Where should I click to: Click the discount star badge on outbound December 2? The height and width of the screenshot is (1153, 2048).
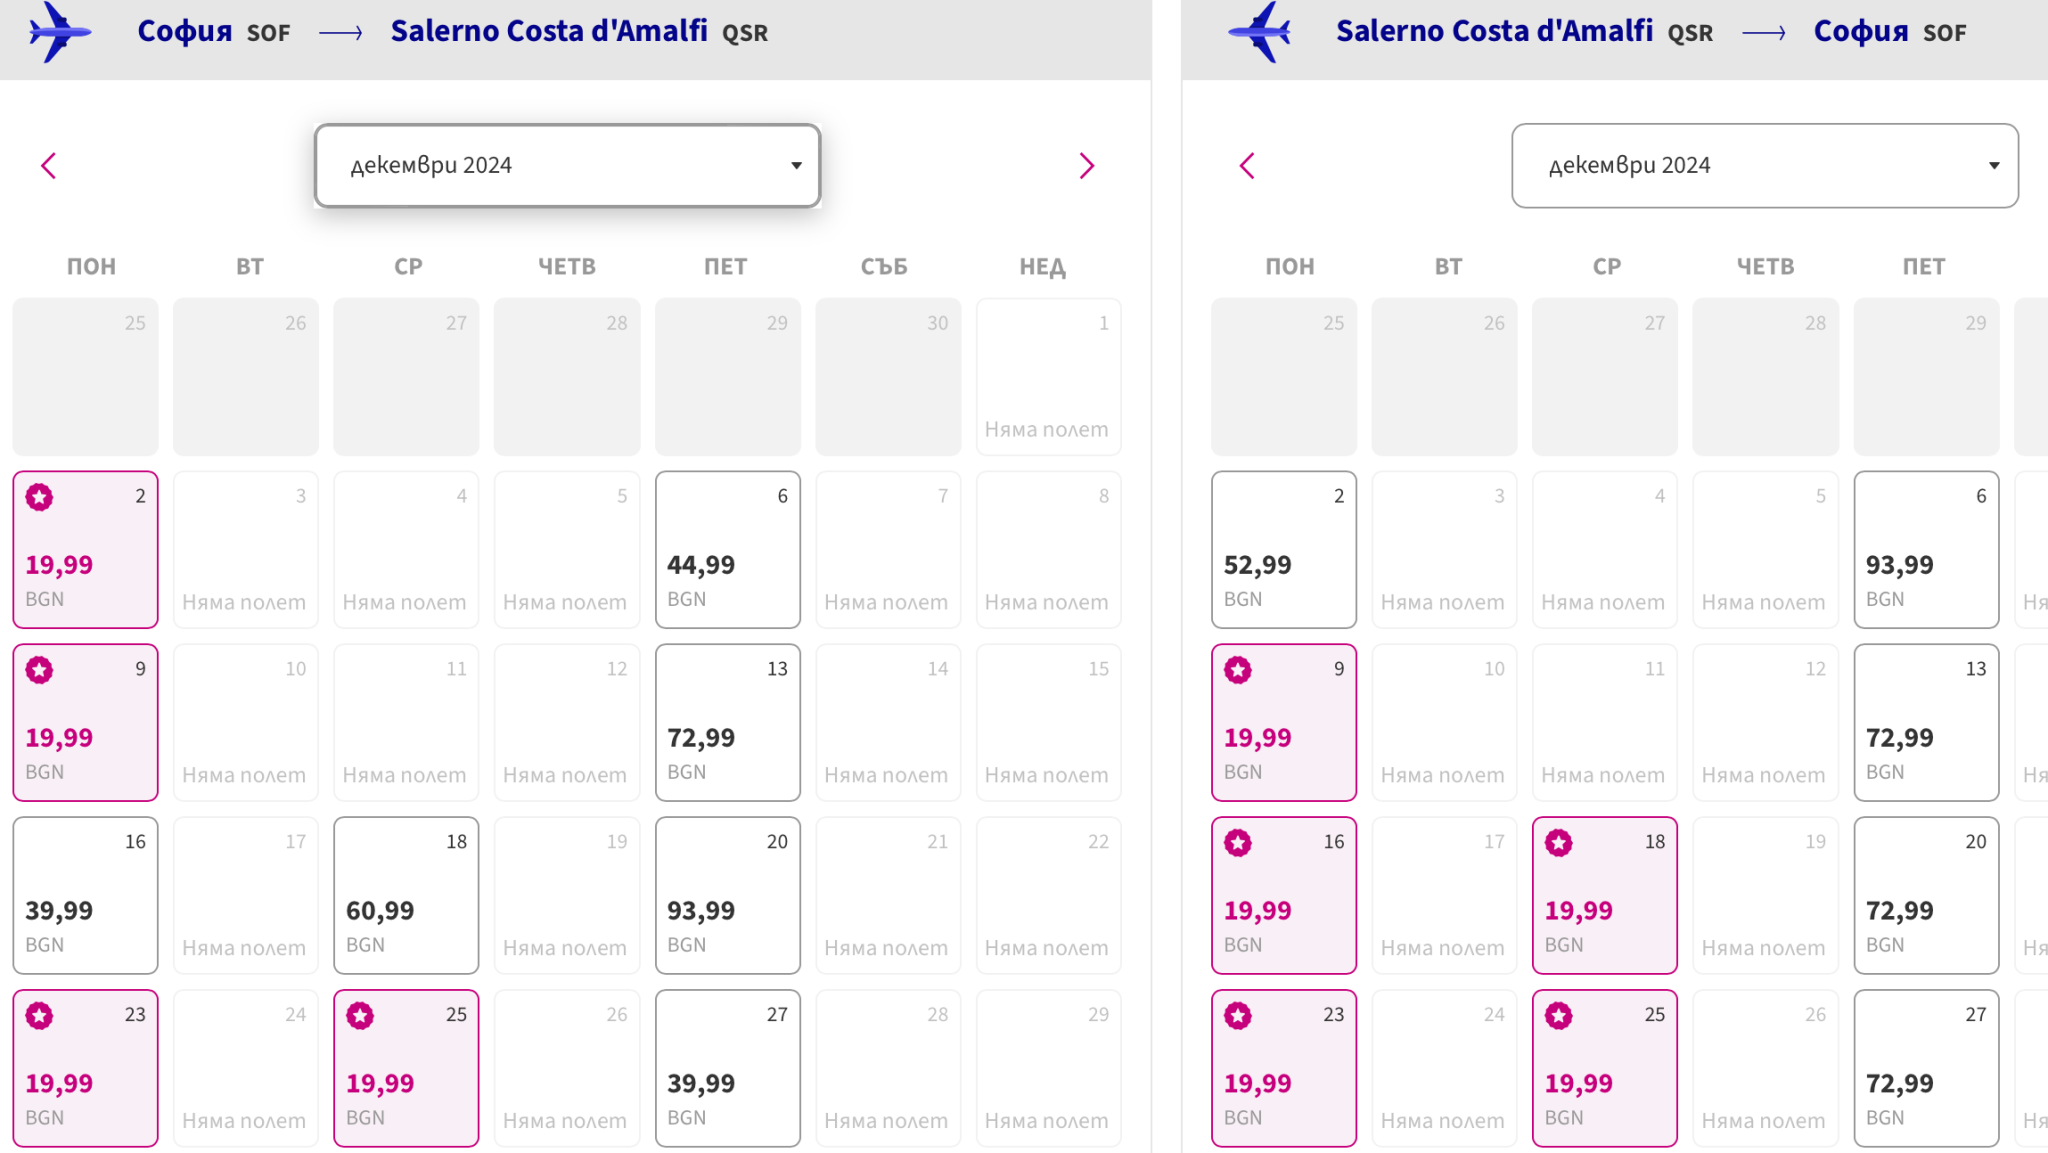click(40, 497)
